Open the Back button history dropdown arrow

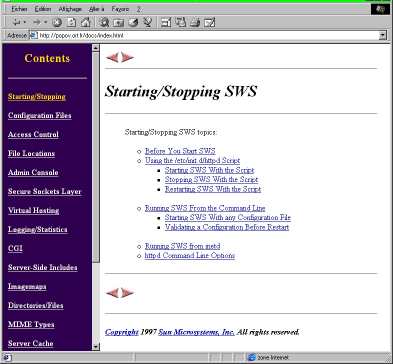click(x=24, y=22)
